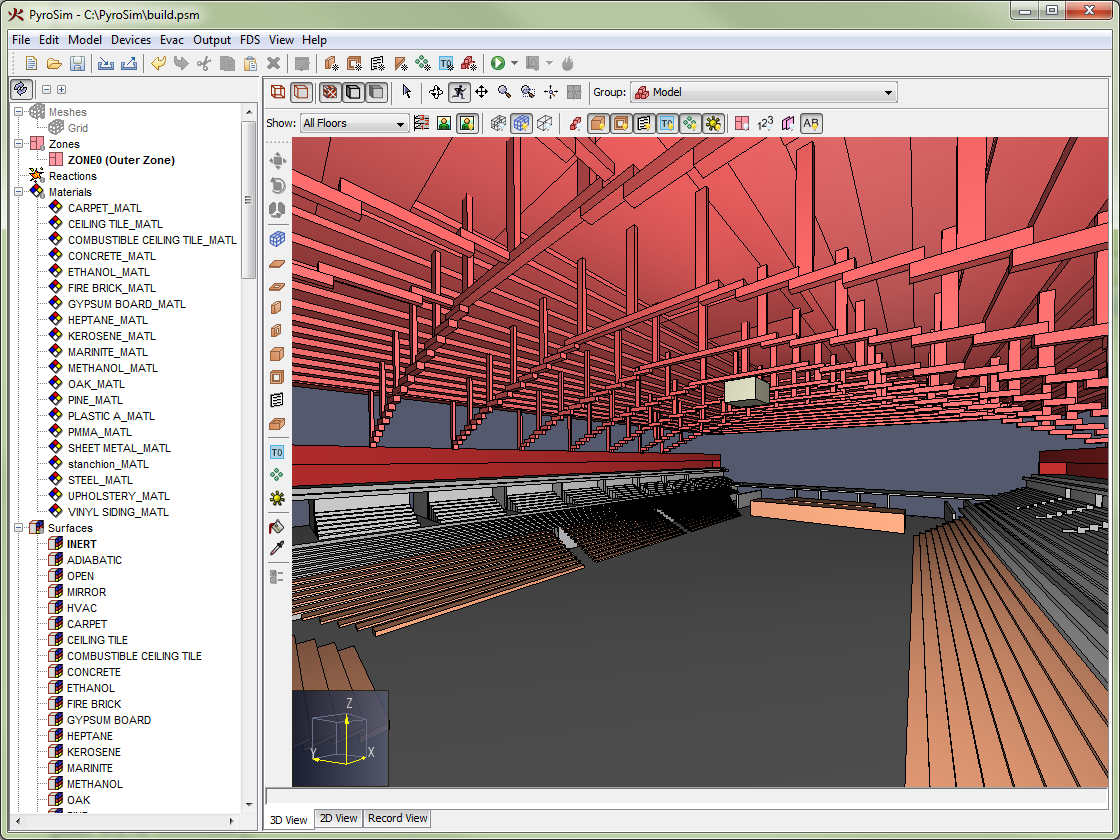
Task: Open the Output menu
Action: [x=211, y=40]
